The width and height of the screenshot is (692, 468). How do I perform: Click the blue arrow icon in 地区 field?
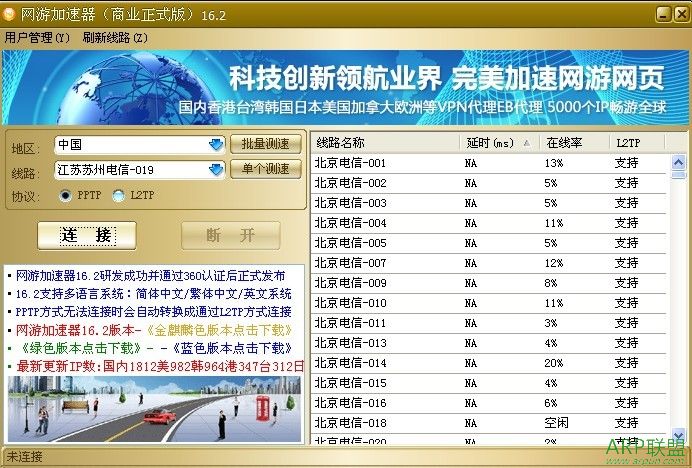(215, 145)
